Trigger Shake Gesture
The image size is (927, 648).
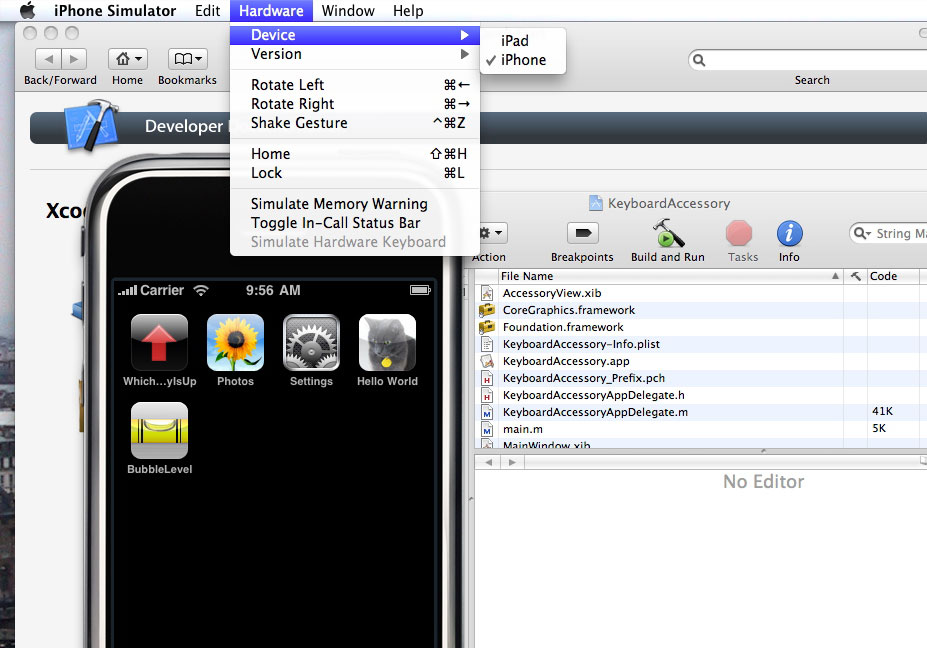[x=355, y=122]
